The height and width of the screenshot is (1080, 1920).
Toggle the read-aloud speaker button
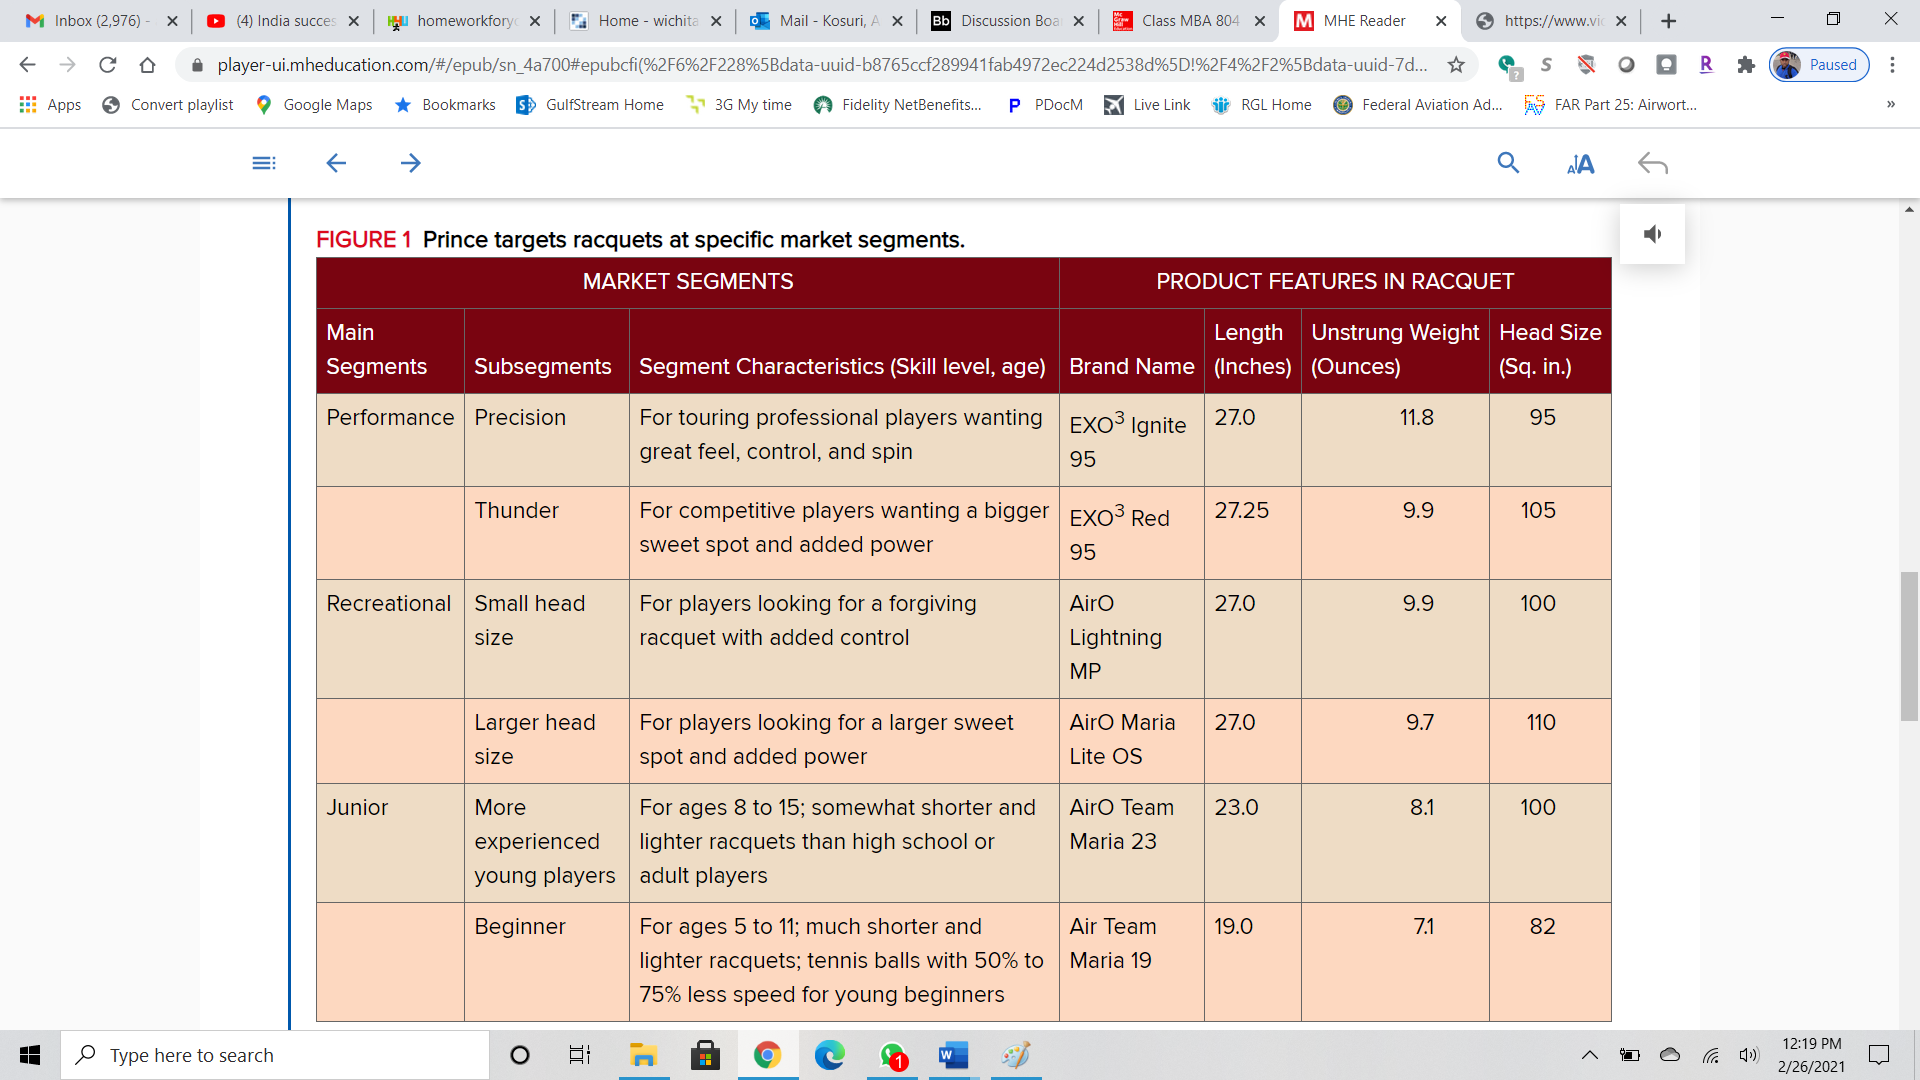tap(1652, 234)
